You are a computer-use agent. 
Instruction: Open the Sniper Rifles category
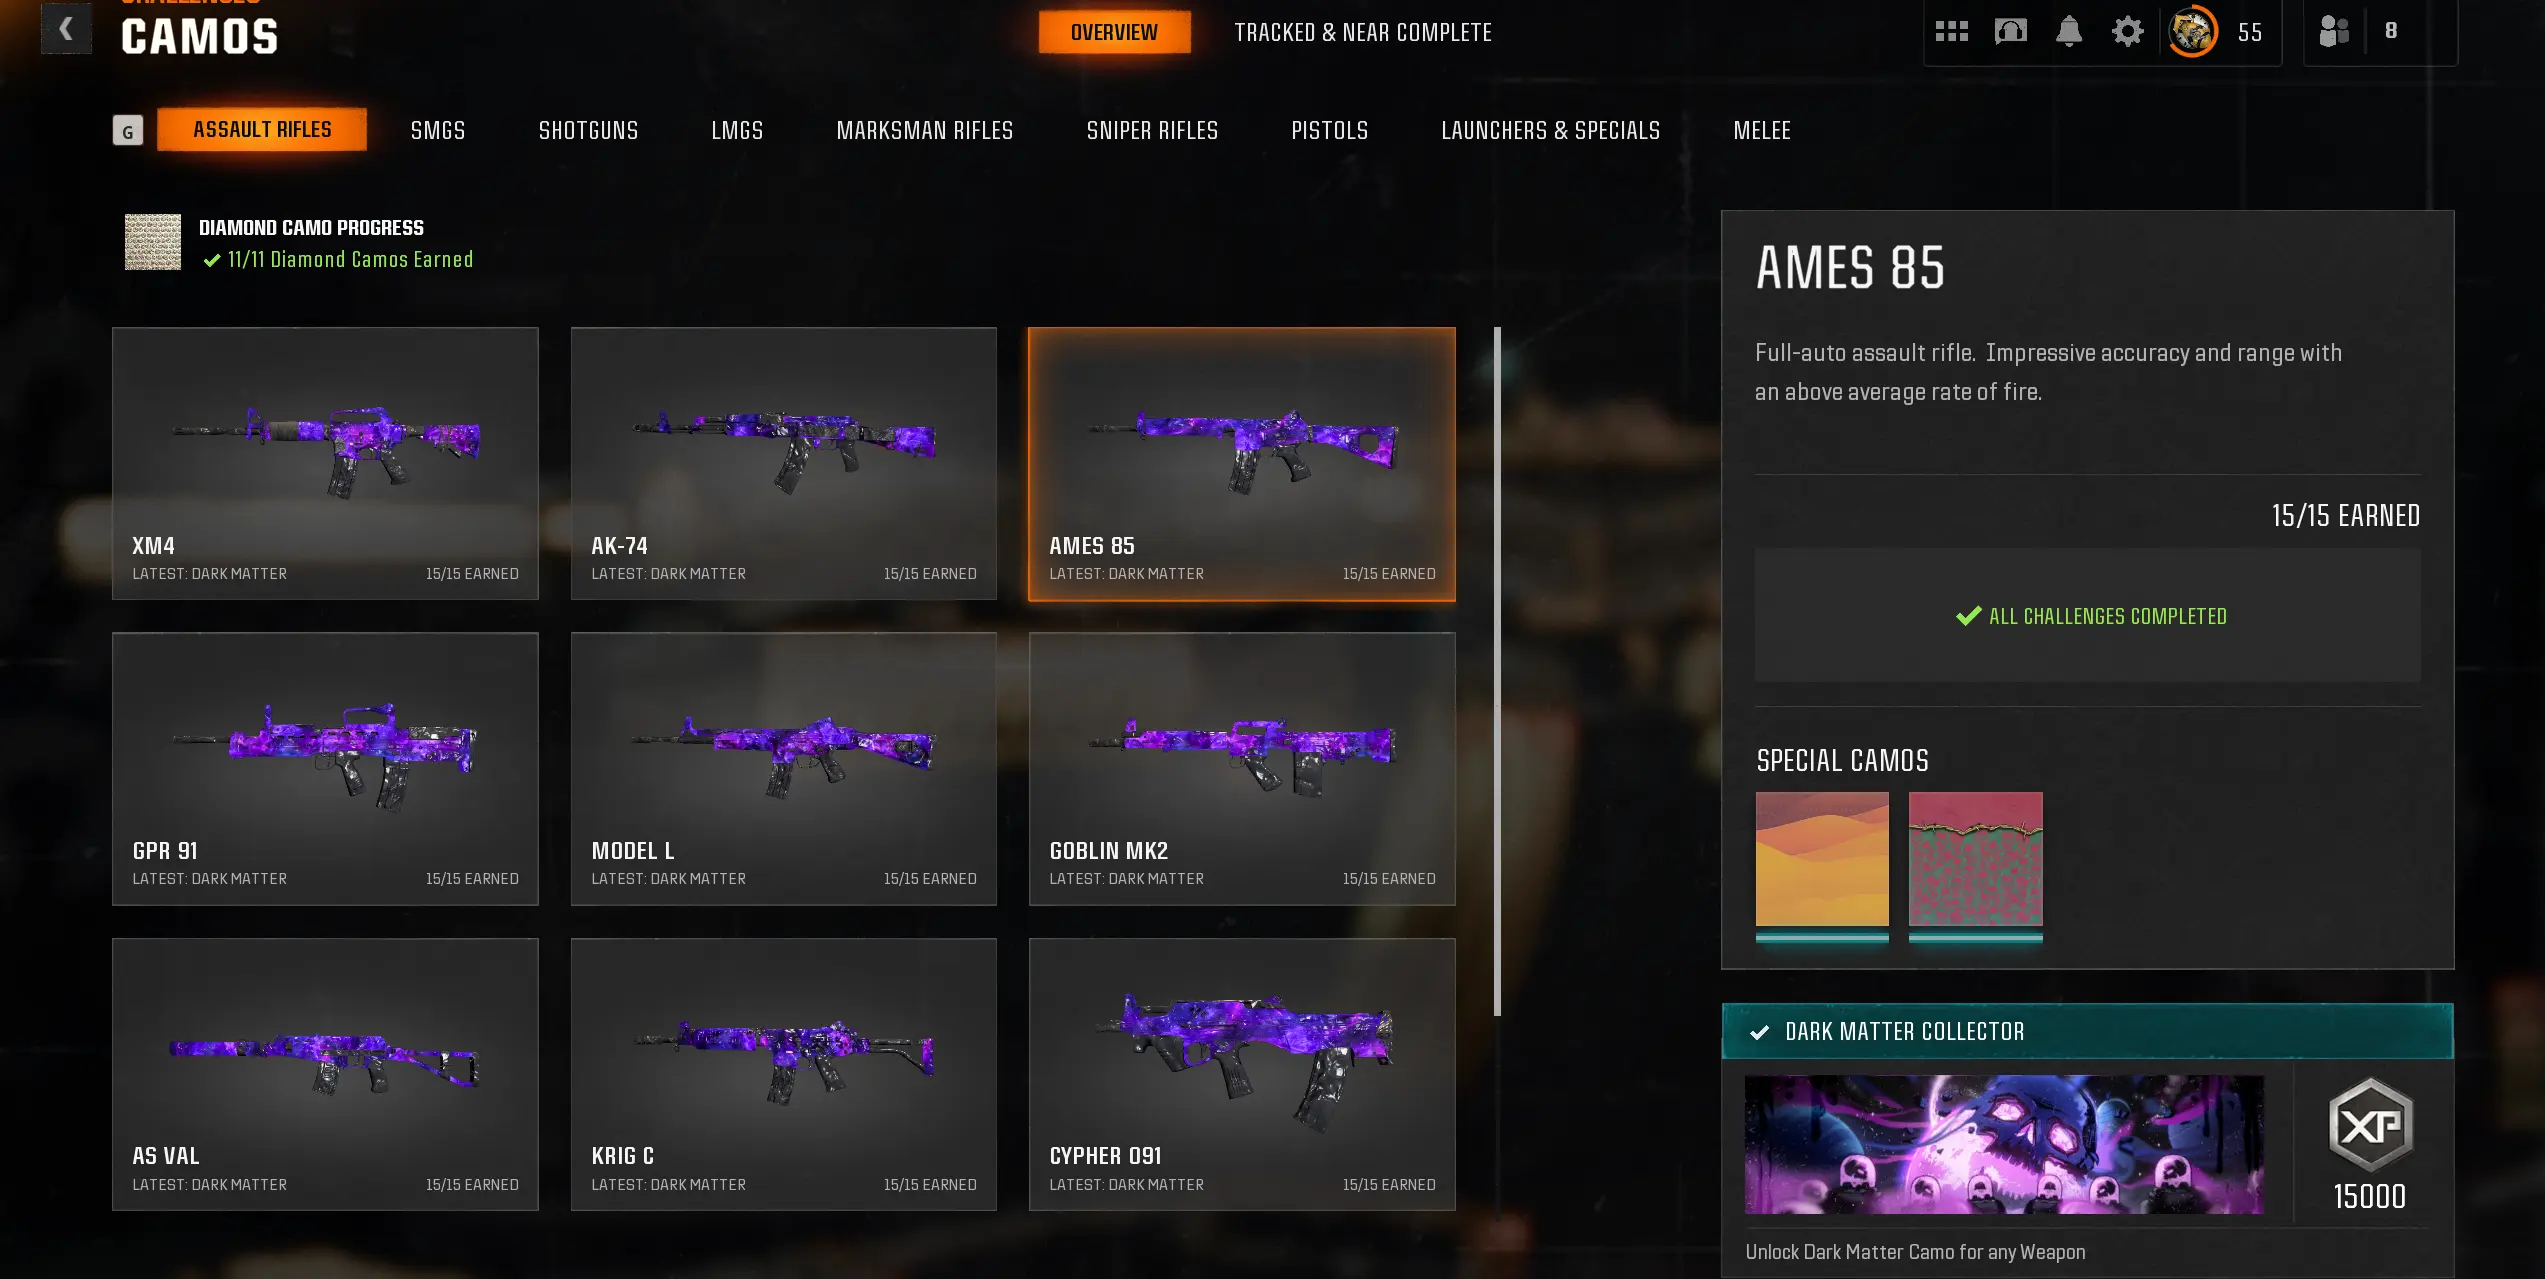[1152, 131]
